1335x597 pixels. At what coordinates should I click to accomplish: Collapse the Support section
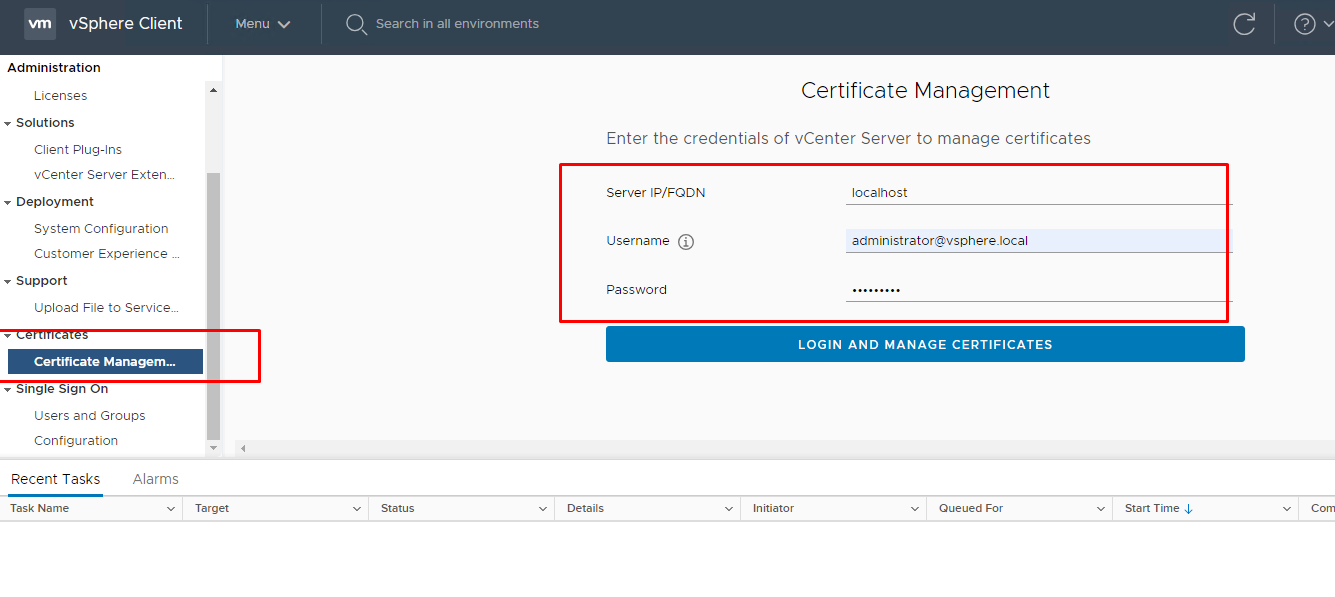coord(8,281)
